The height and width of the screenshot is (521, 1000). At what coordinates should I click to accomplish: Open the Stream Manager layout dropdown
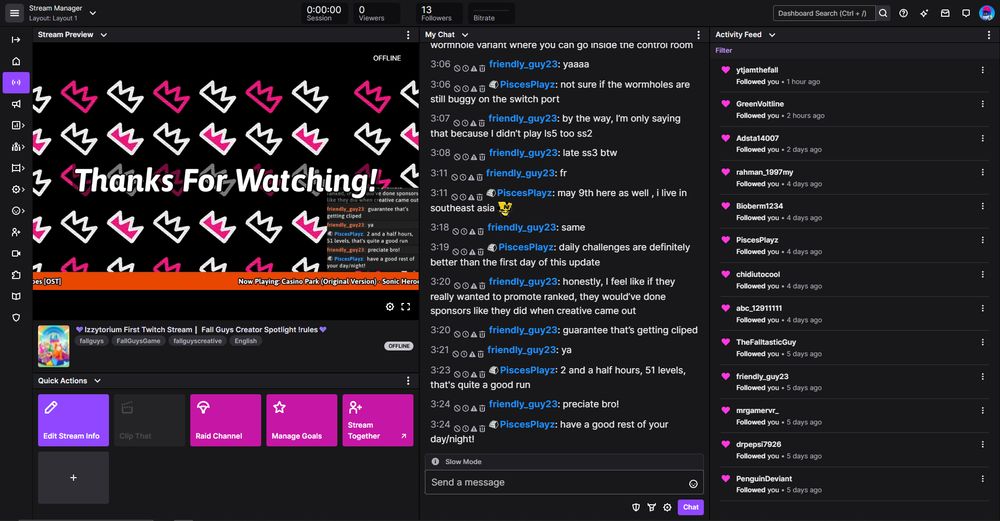click(93, 13)
